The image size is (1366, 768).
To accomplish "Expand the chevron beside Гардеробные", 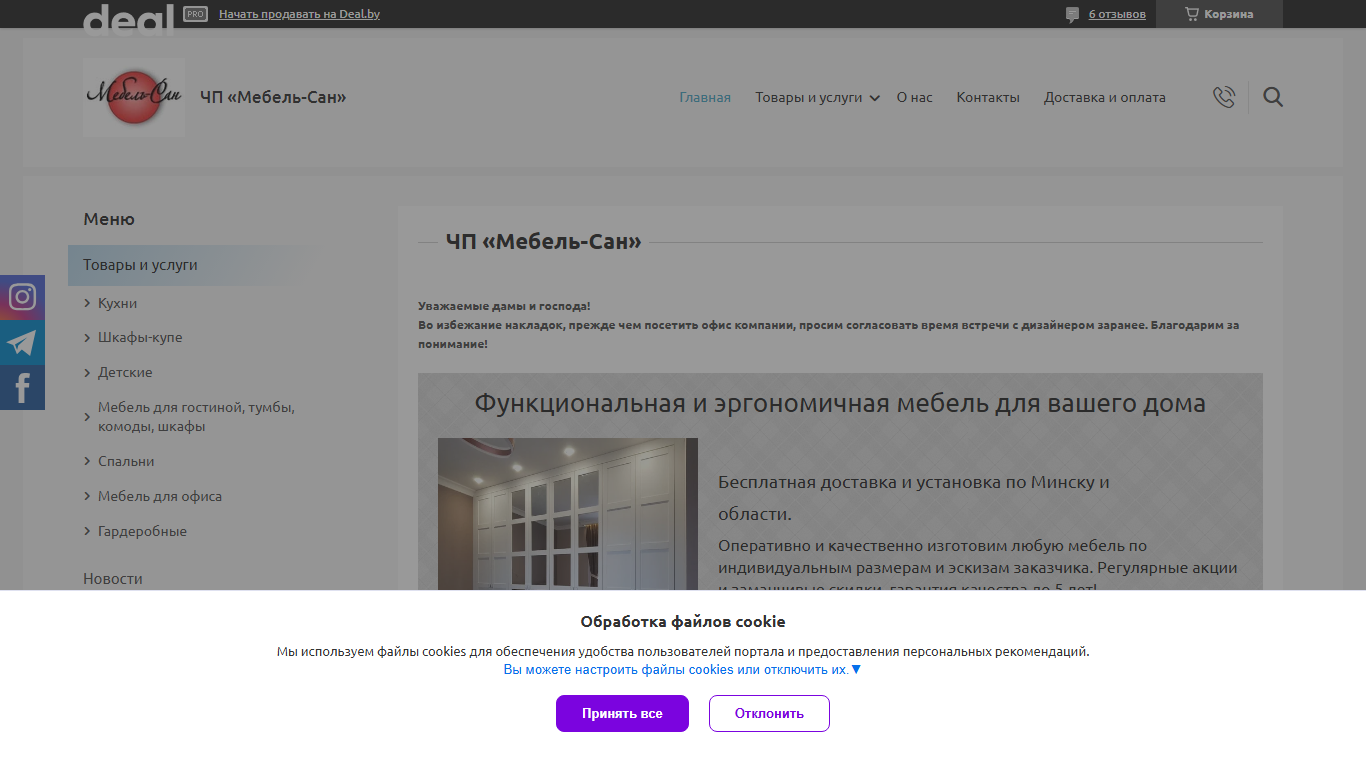I will pos(88,531).
